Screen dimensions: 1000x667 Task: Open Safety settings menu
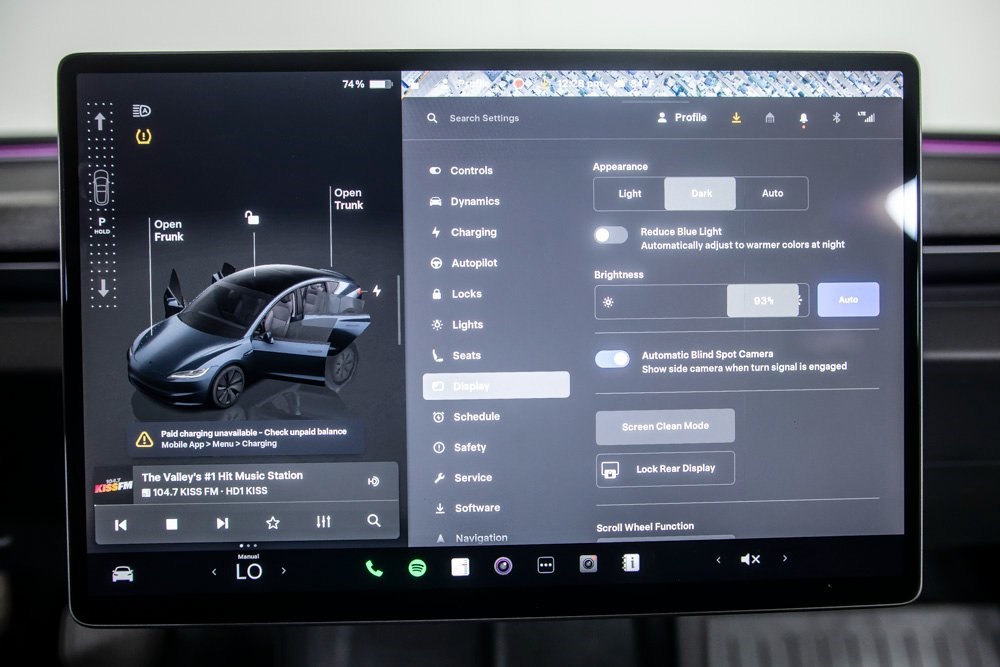[460, 447]
